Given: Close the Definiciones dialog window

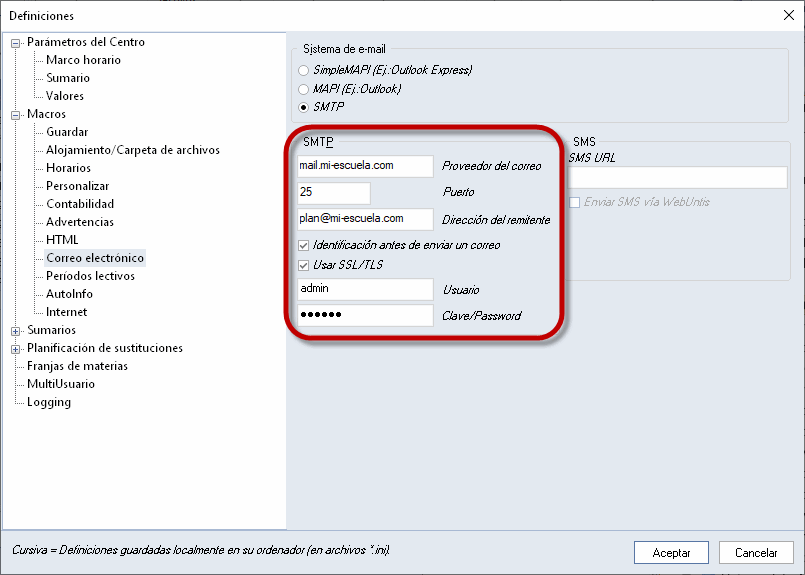Looking at the screenshot, I should pyautogui.click(x=789, y=15).
